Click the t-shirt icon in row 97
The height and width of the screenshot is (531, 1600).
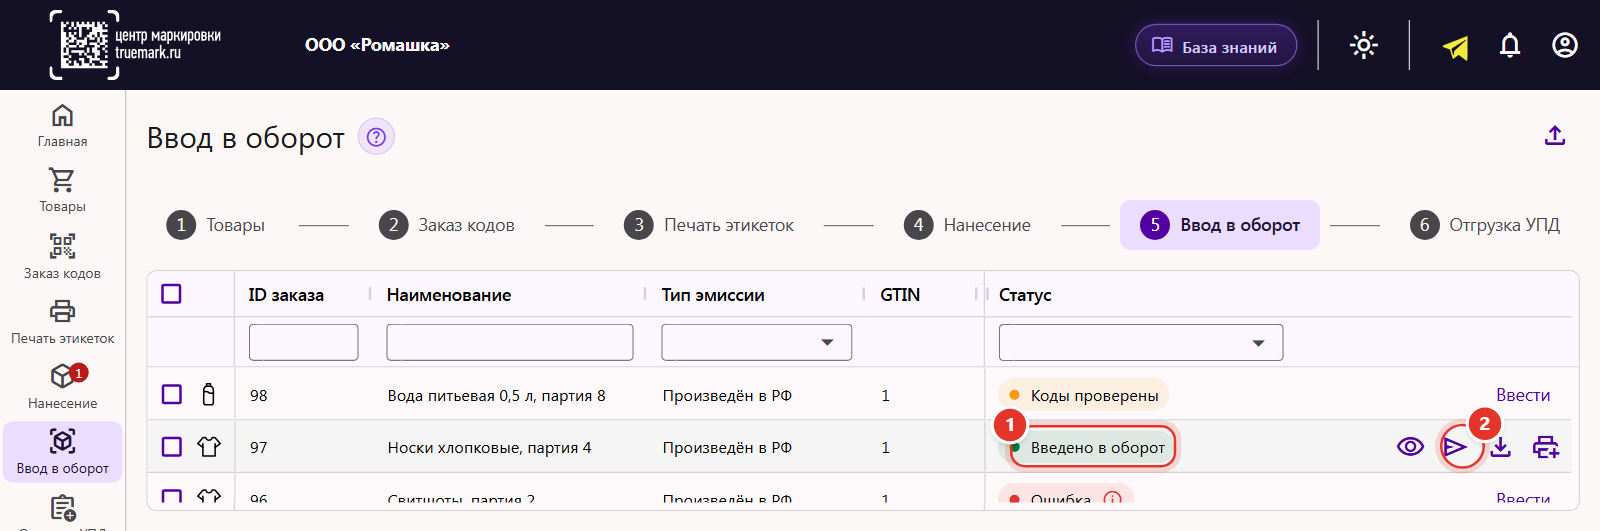tap(208, 446)
